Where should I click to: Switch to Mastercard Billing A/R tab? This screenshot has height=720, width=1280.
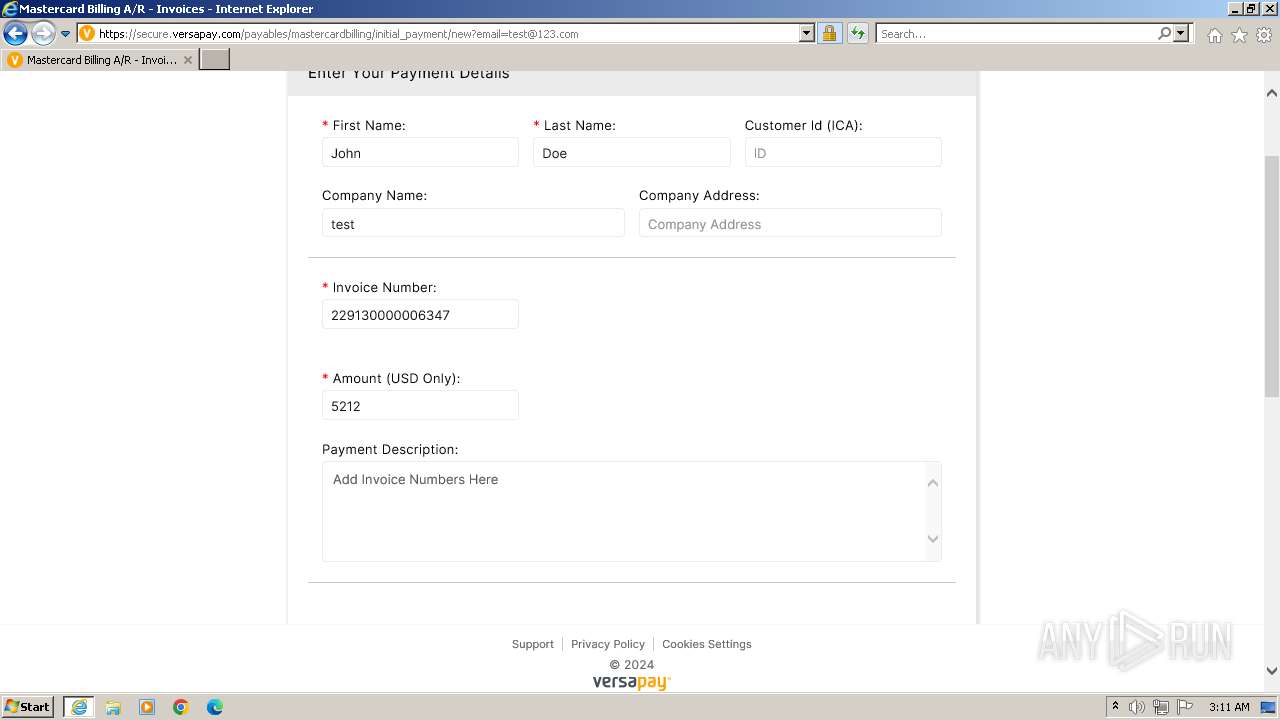(100, 60)
